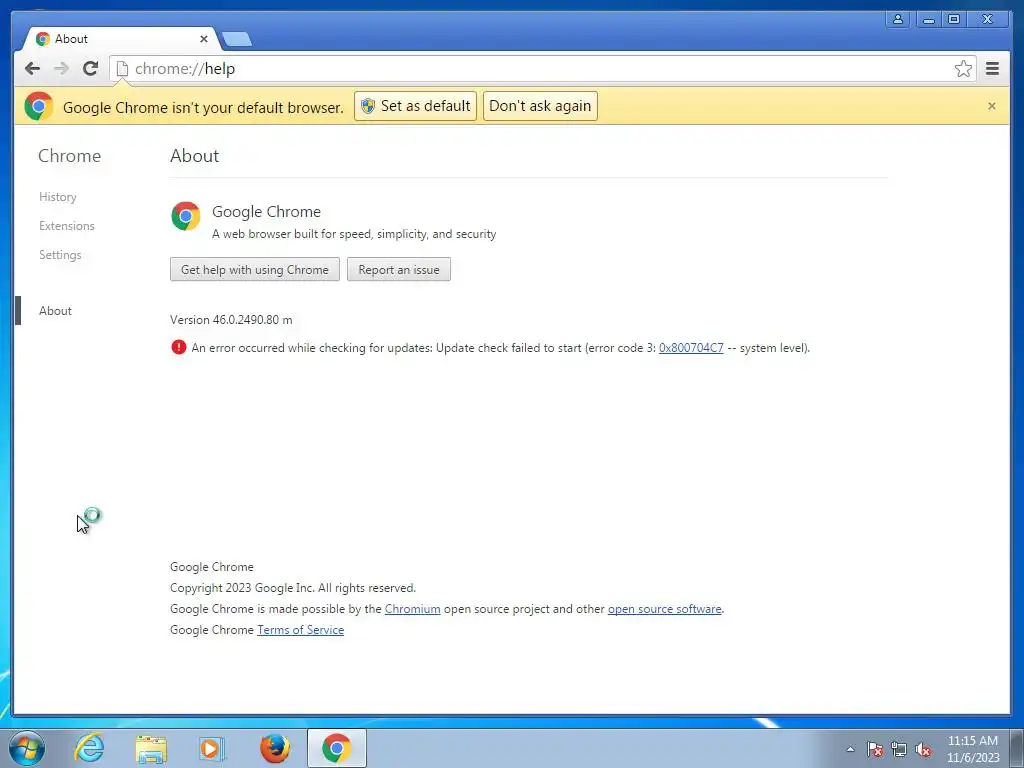Screen dimensions: 1024x768
Task: Click the Version 46.0.2490.80 m text
Action: (x=231, y=319)
